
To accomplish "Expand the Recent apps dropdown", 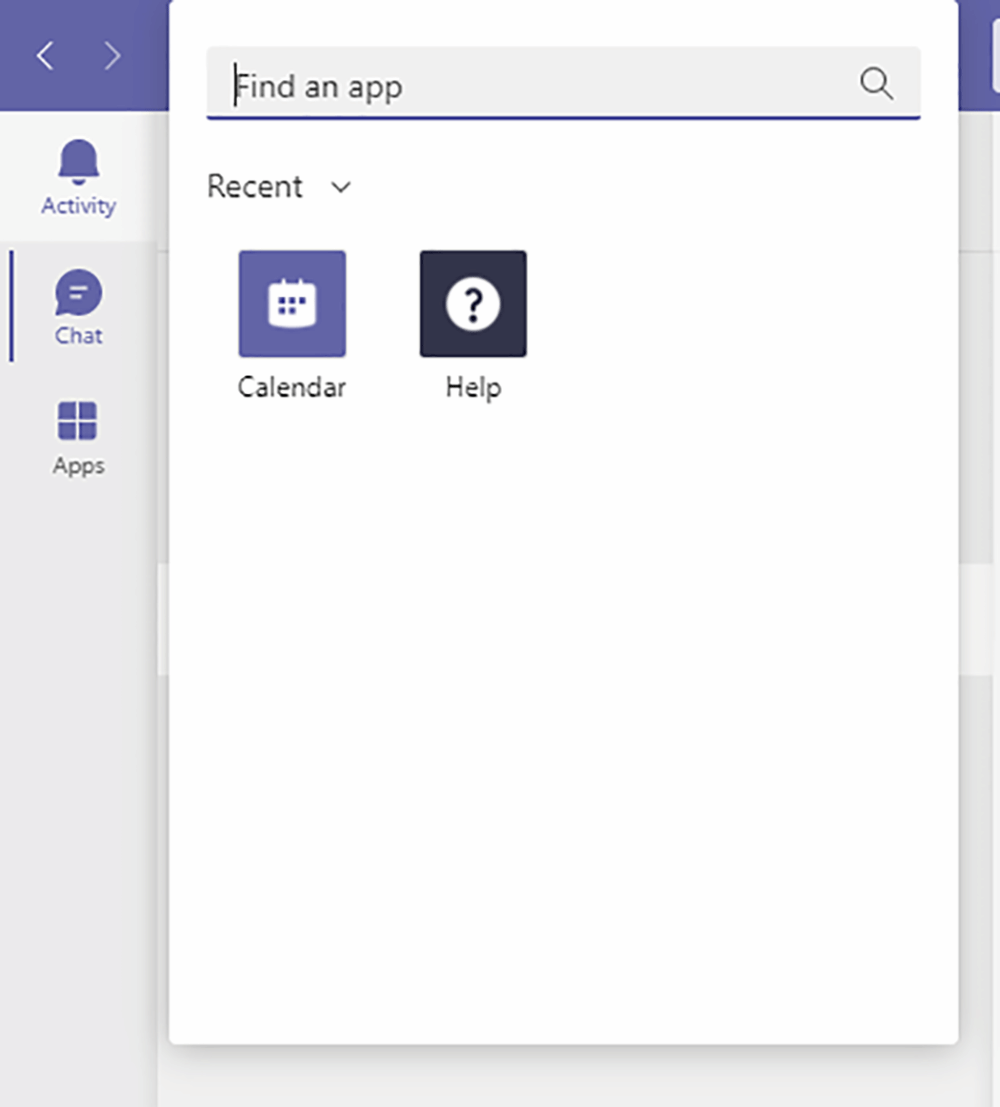I will tap(340, 187).
